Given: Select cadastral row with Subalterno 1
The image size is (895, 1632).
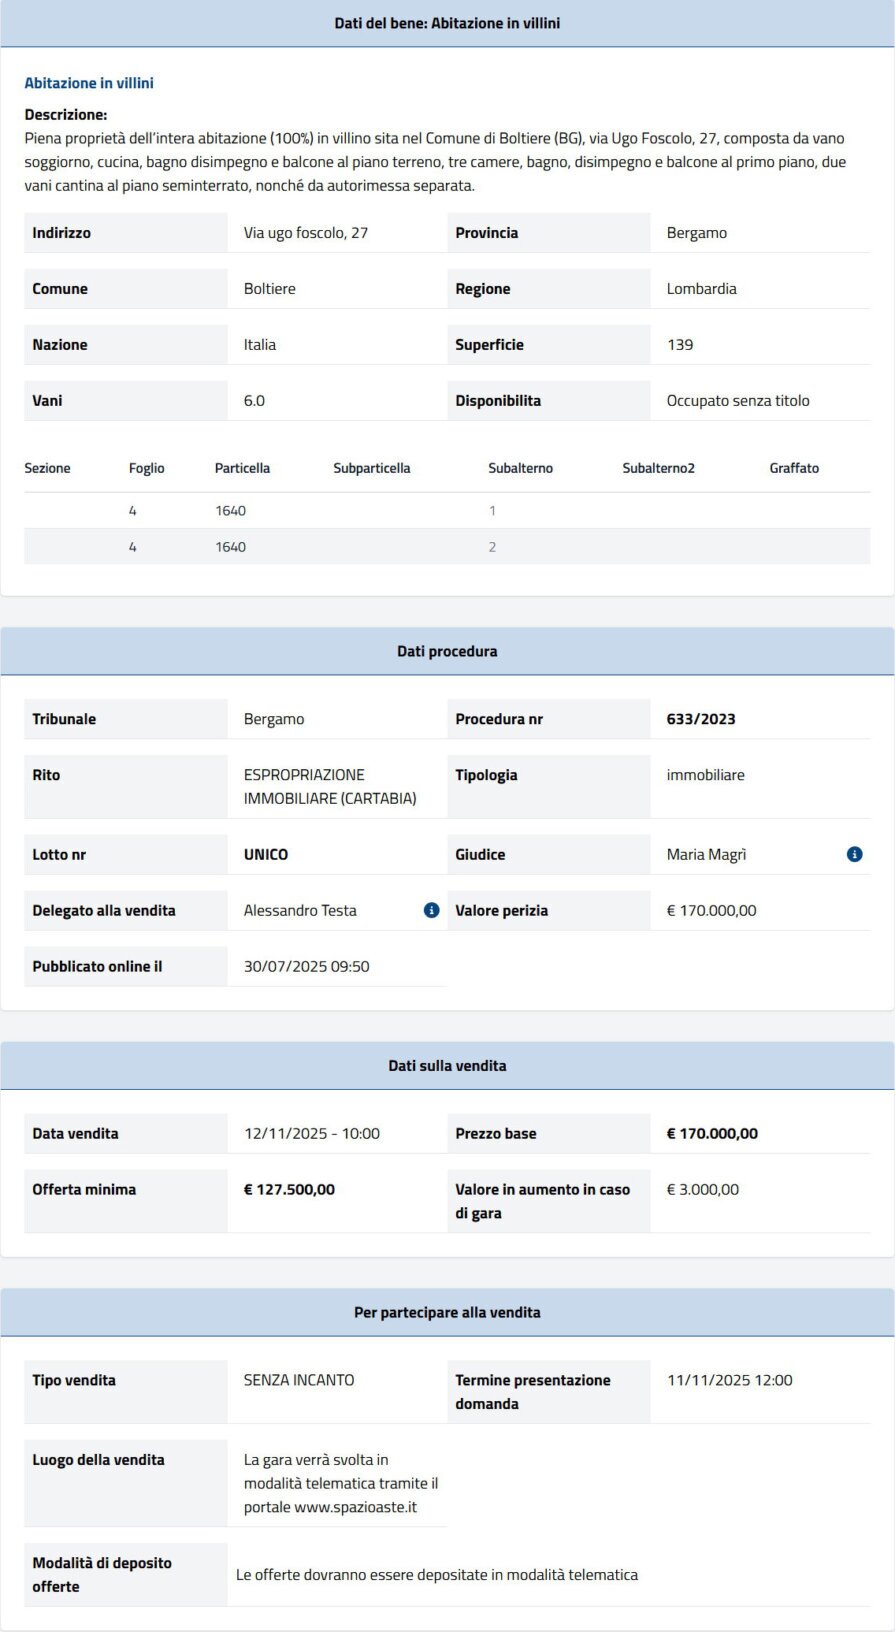Looking at the screenshot, I should coord(447,511).
